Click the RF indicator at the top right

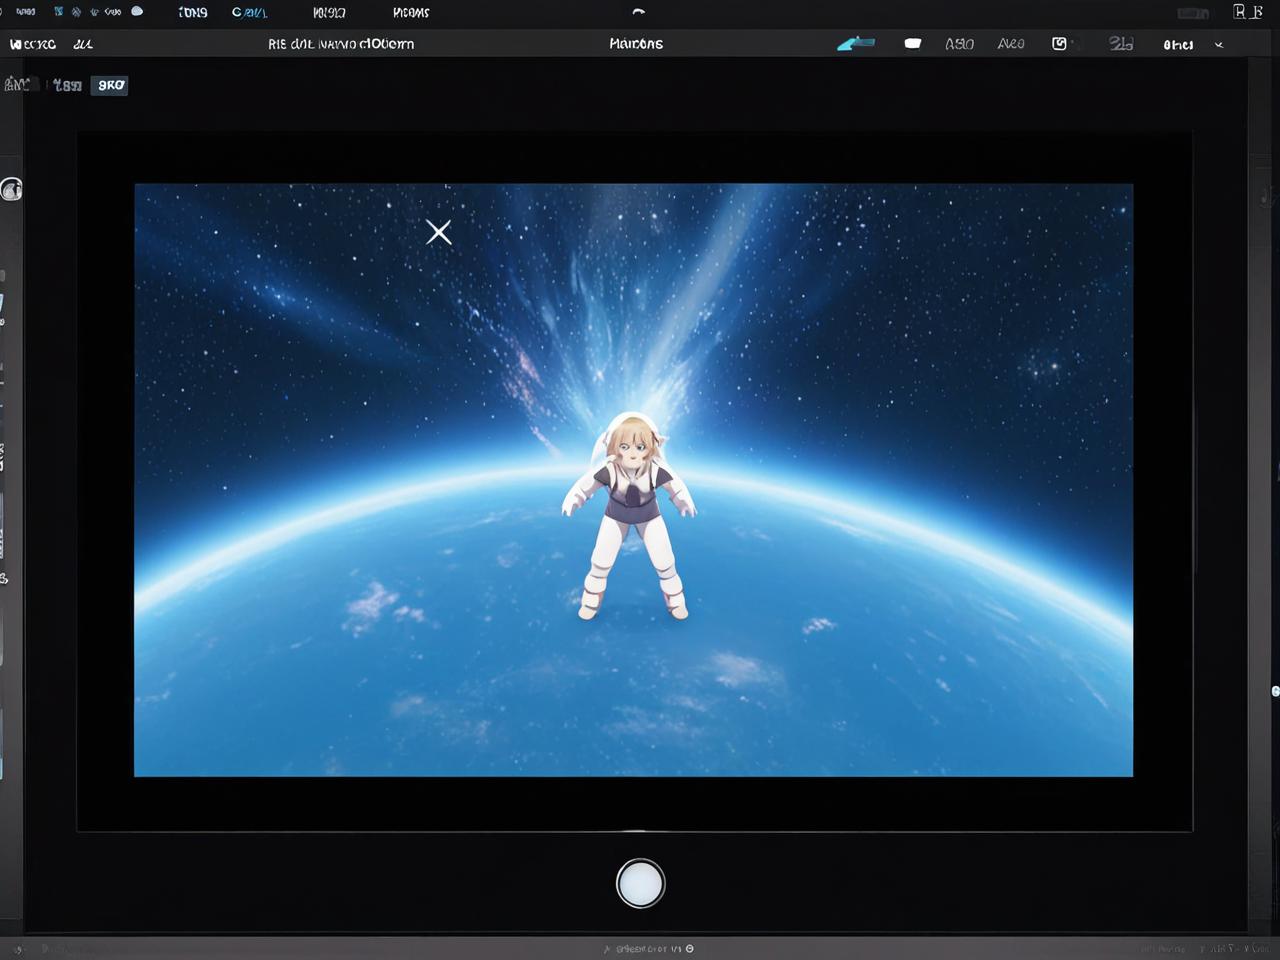pos(1248,12)
